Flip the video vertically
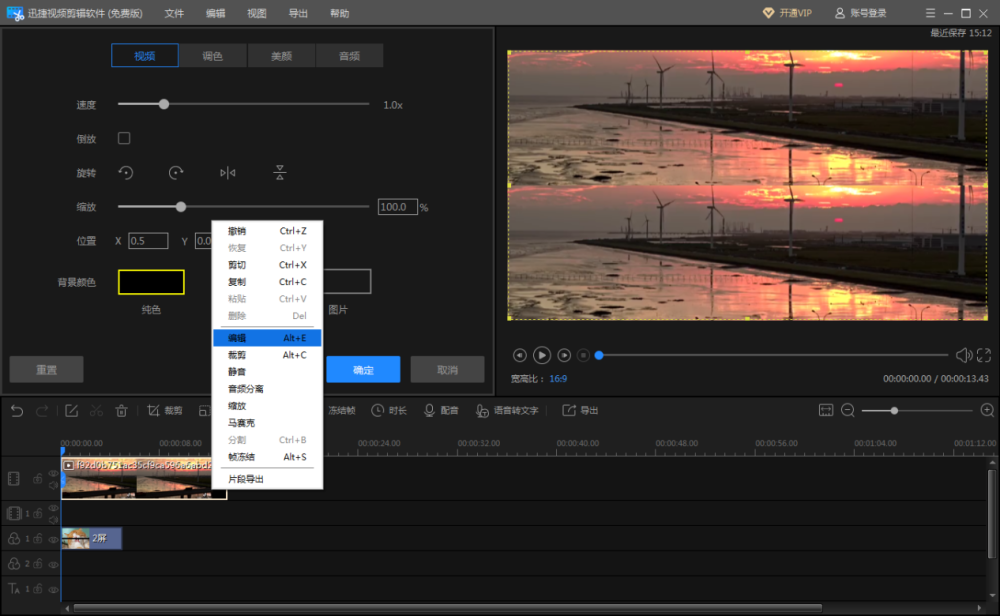The image size is (1000, 616). pos(280,173)
